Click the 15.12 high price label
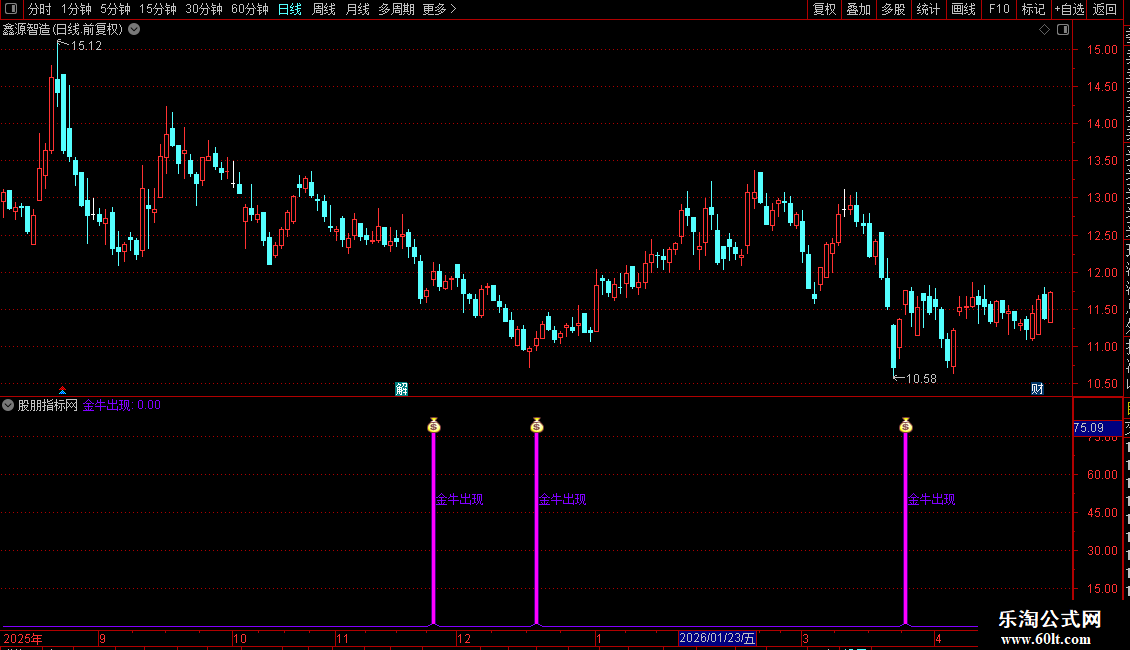The width and height of the screenshot is (1130, 650). point(86,46)
